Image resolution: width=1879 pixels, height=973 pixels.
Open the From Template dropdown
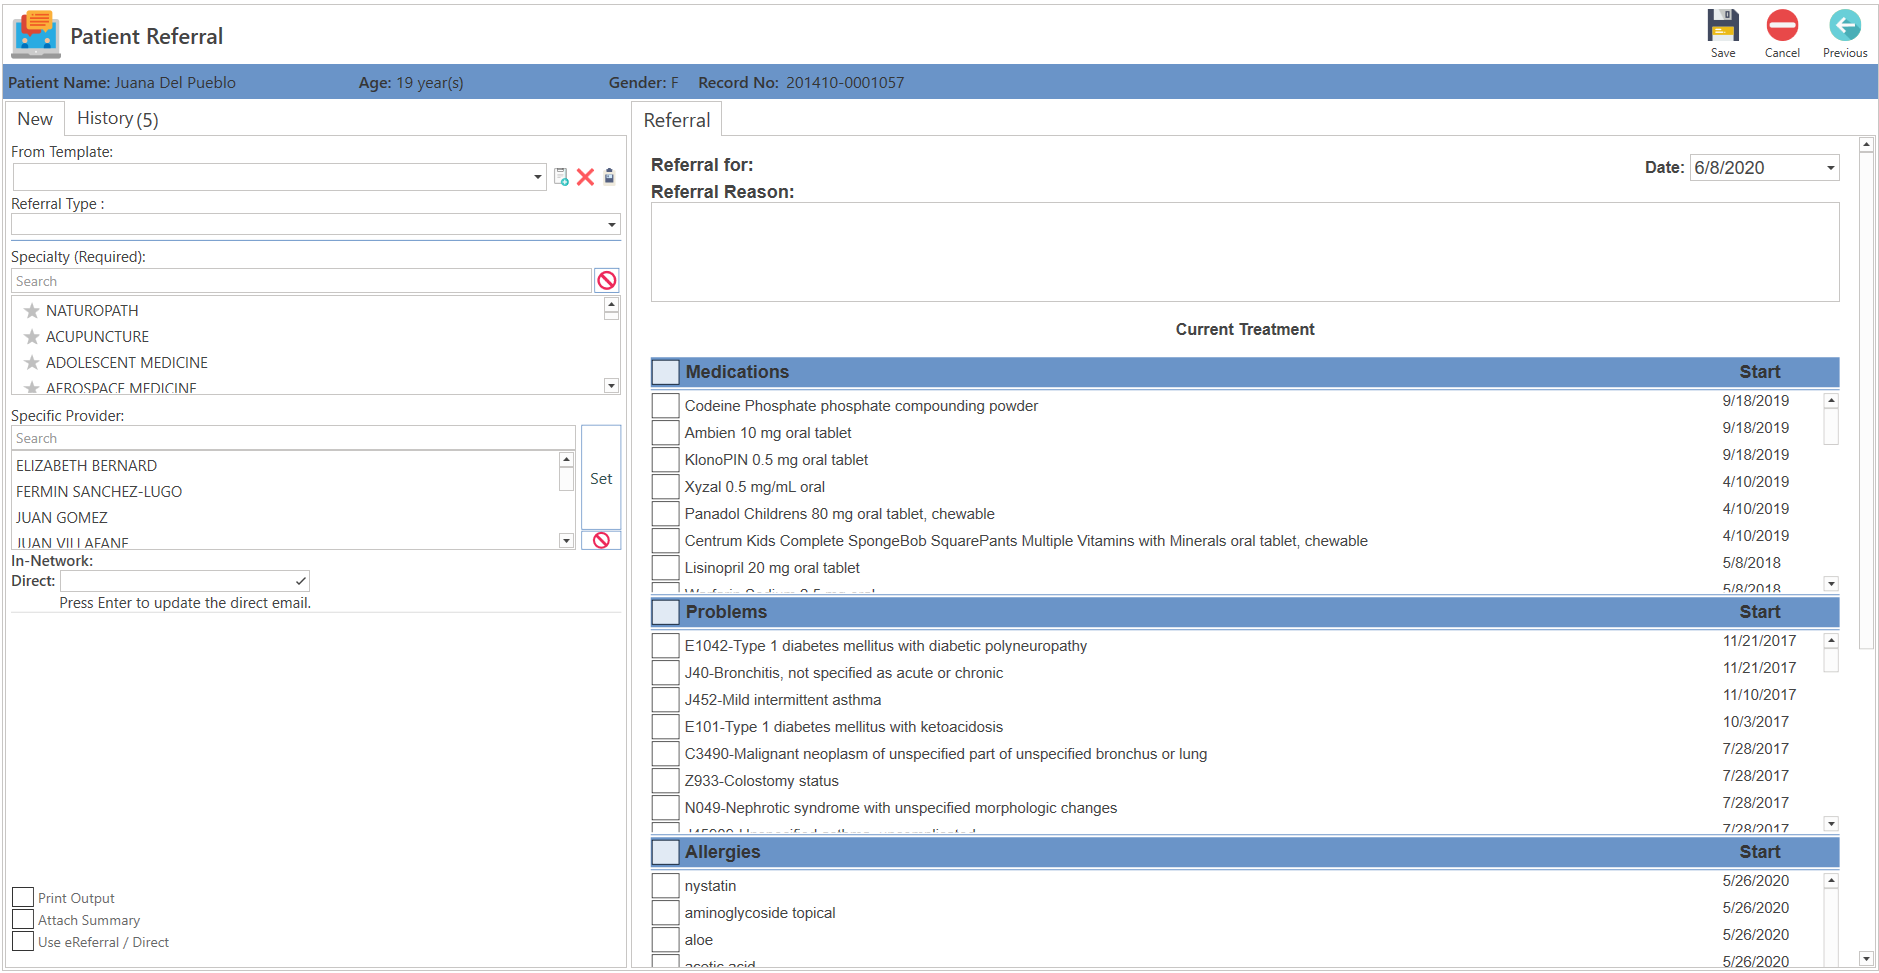[537, 177]
